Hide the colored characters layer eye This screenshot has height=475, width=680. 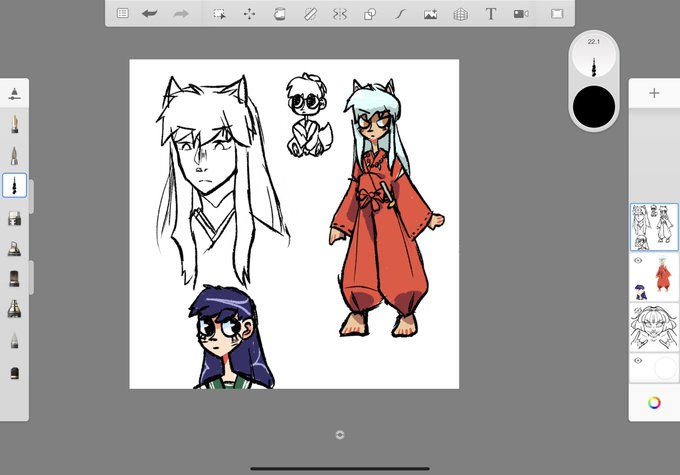coord(638,260)
